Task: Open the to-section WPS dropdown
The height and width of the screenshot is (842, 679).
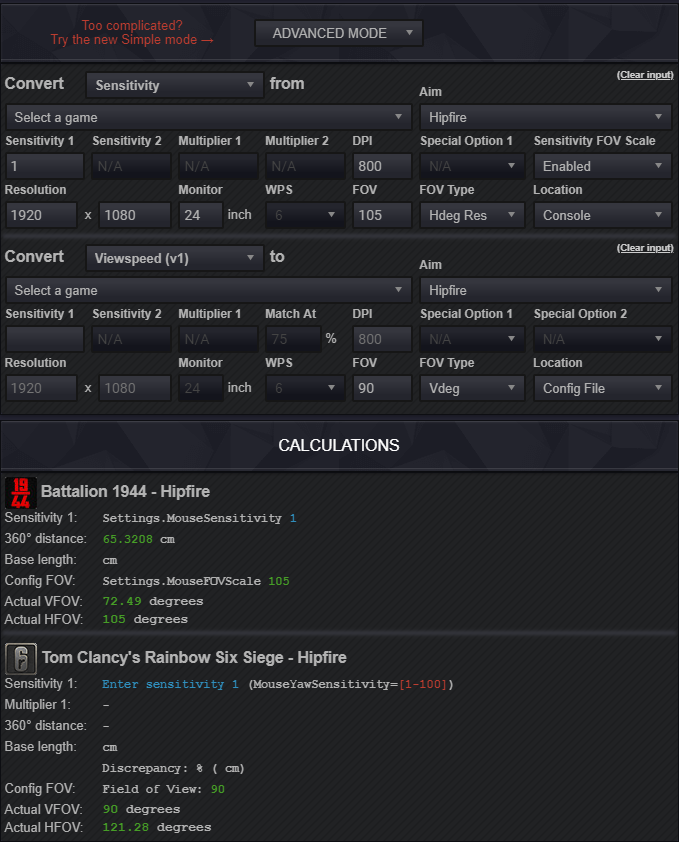Action: (305, 388)
